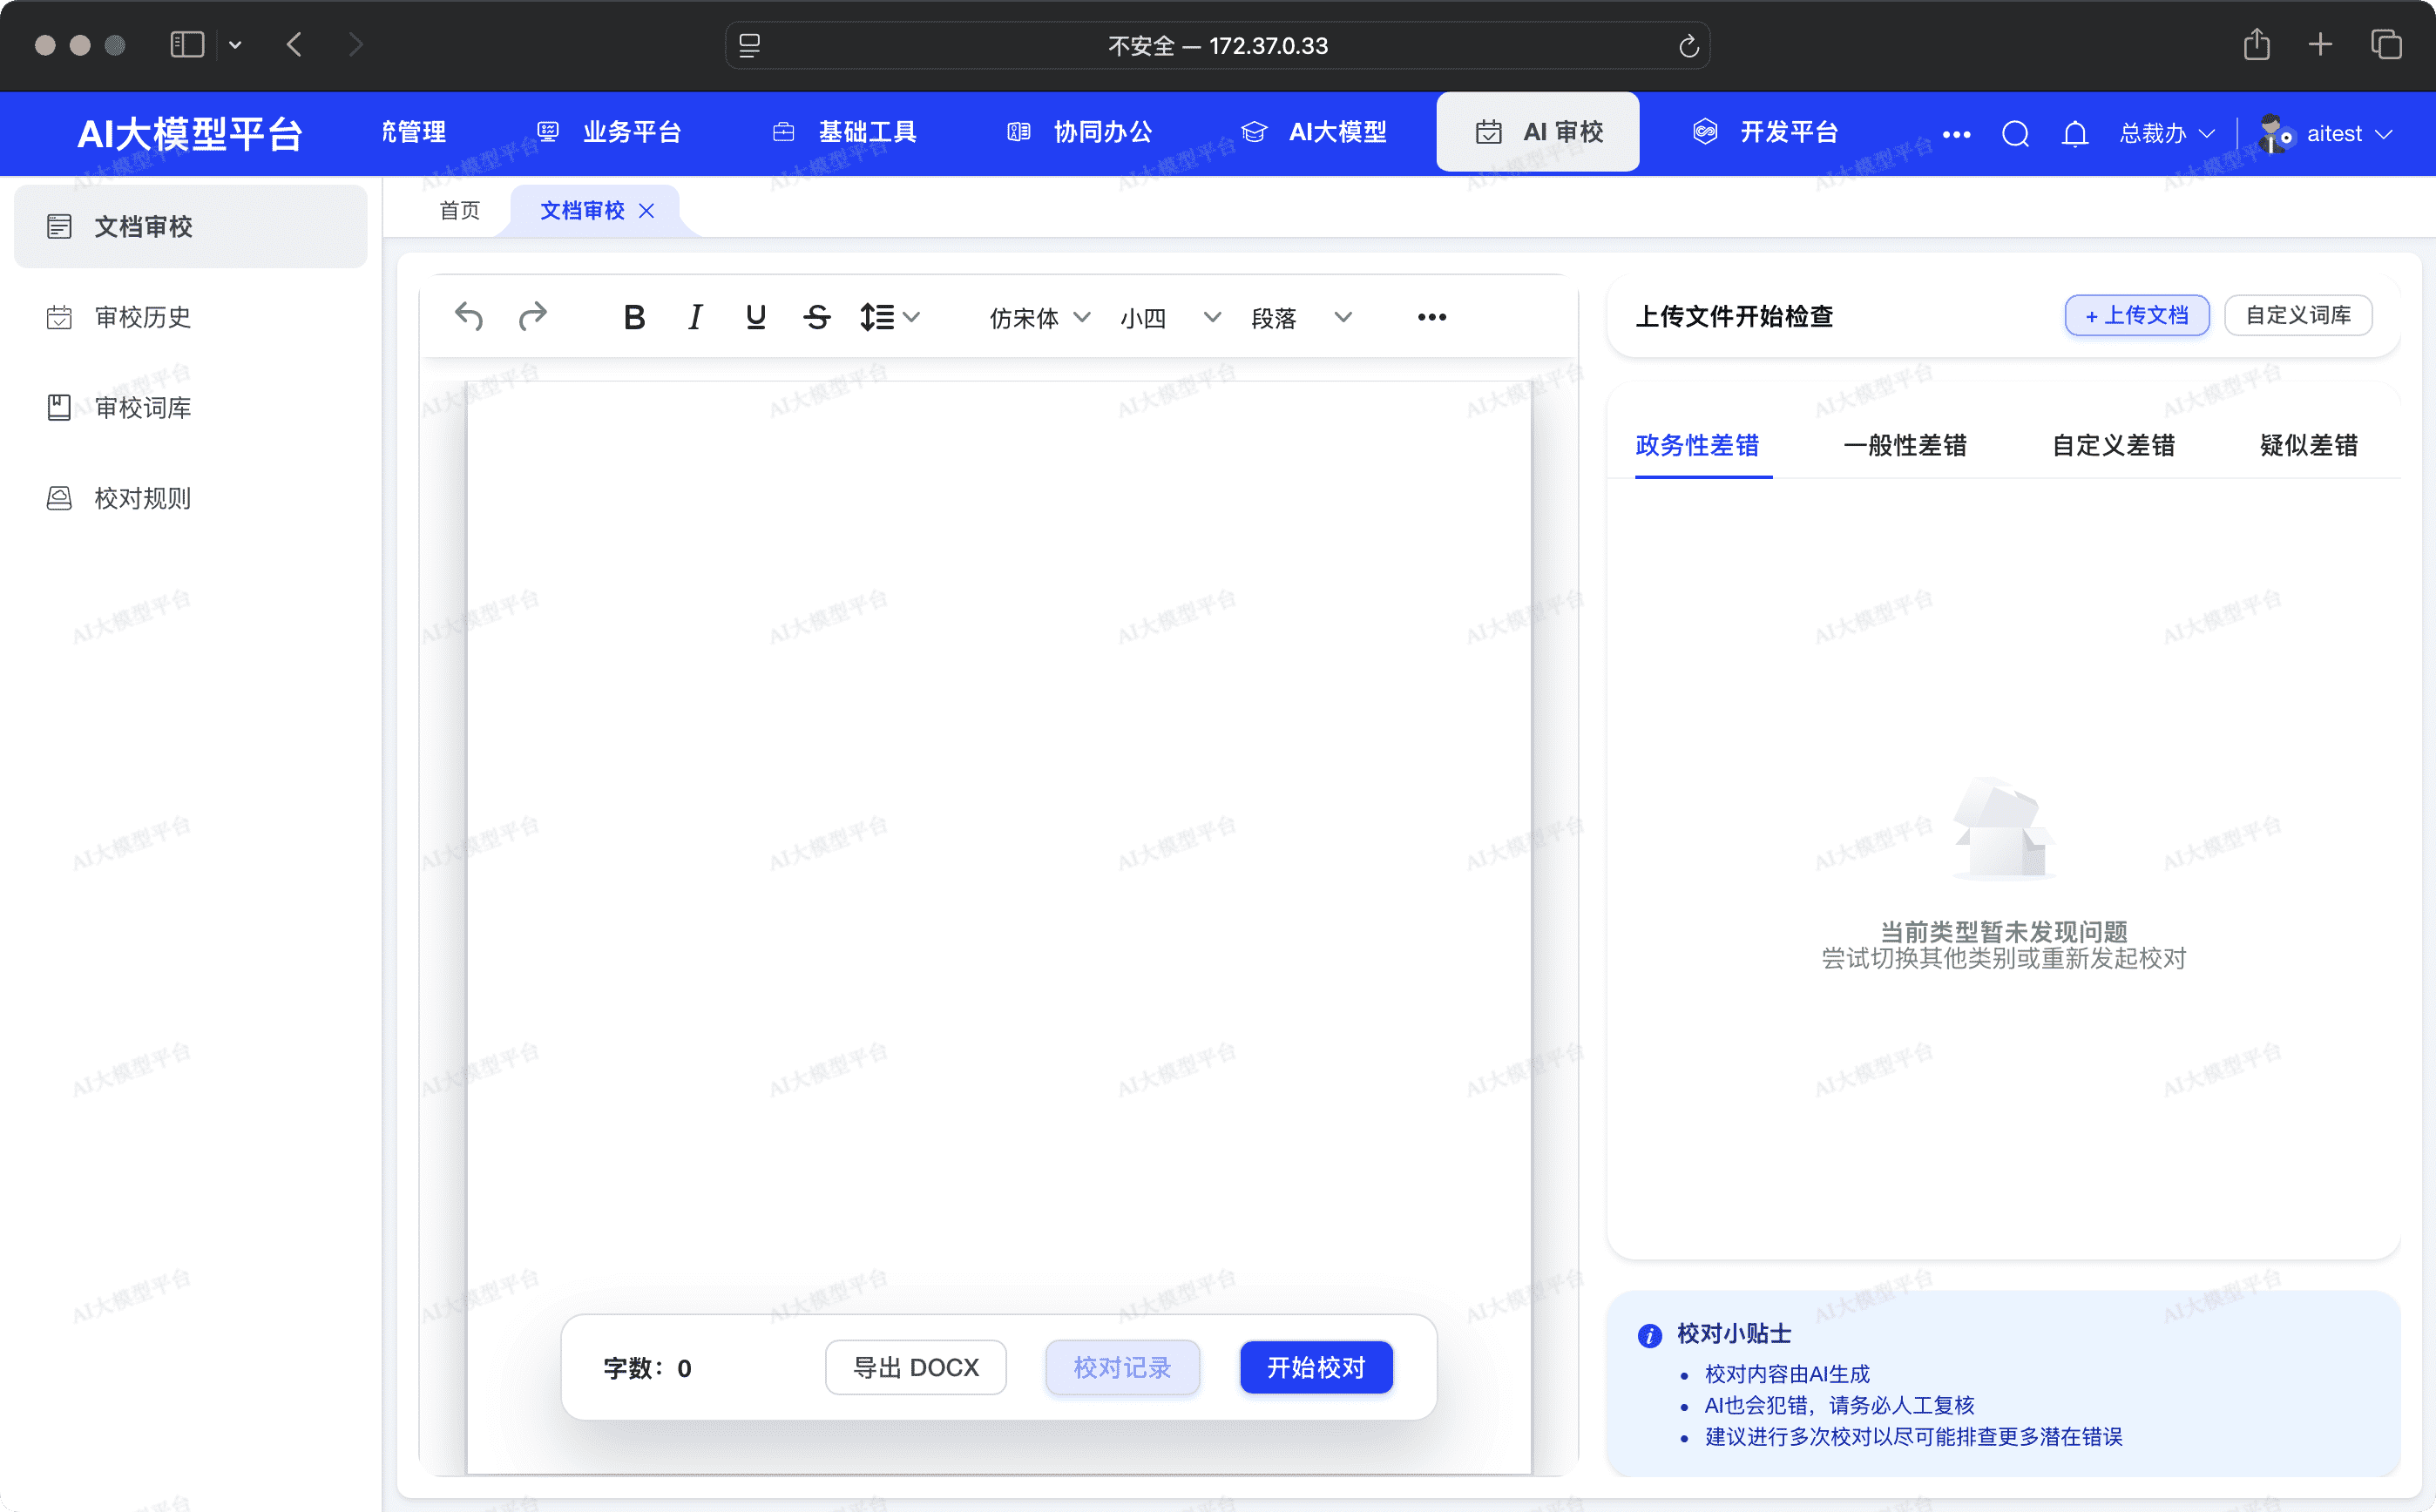Open the AI大模型 top menu
Image resolution: width=2436 pixels, height=1512 pixels.
click(x=1314, y=132)
